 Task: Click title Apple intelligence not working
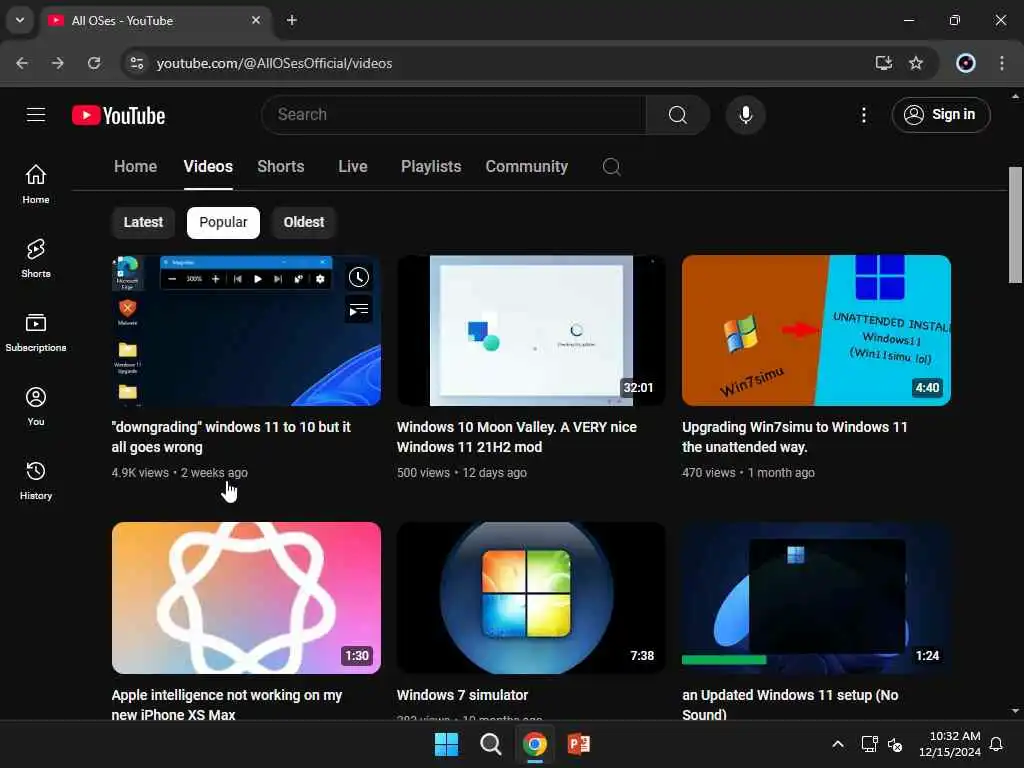227,705
